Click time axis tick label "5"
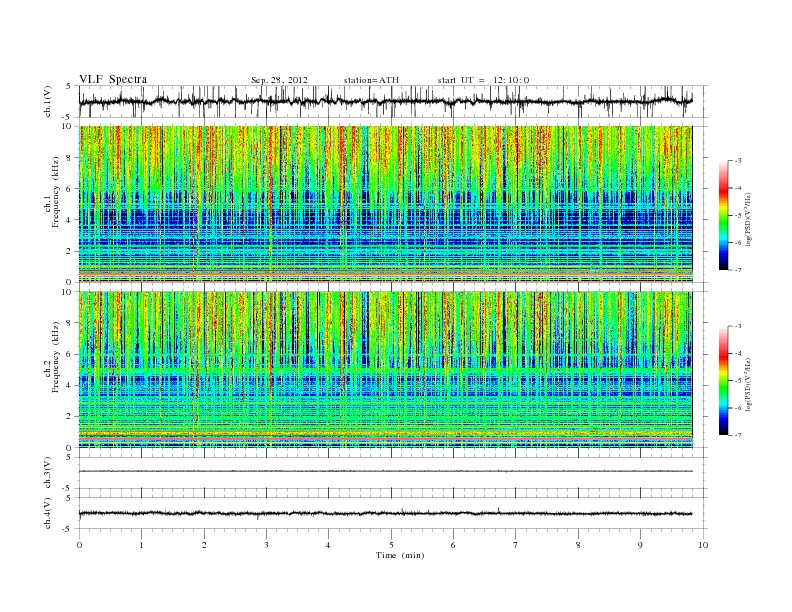792x612 pixels. 391,545
